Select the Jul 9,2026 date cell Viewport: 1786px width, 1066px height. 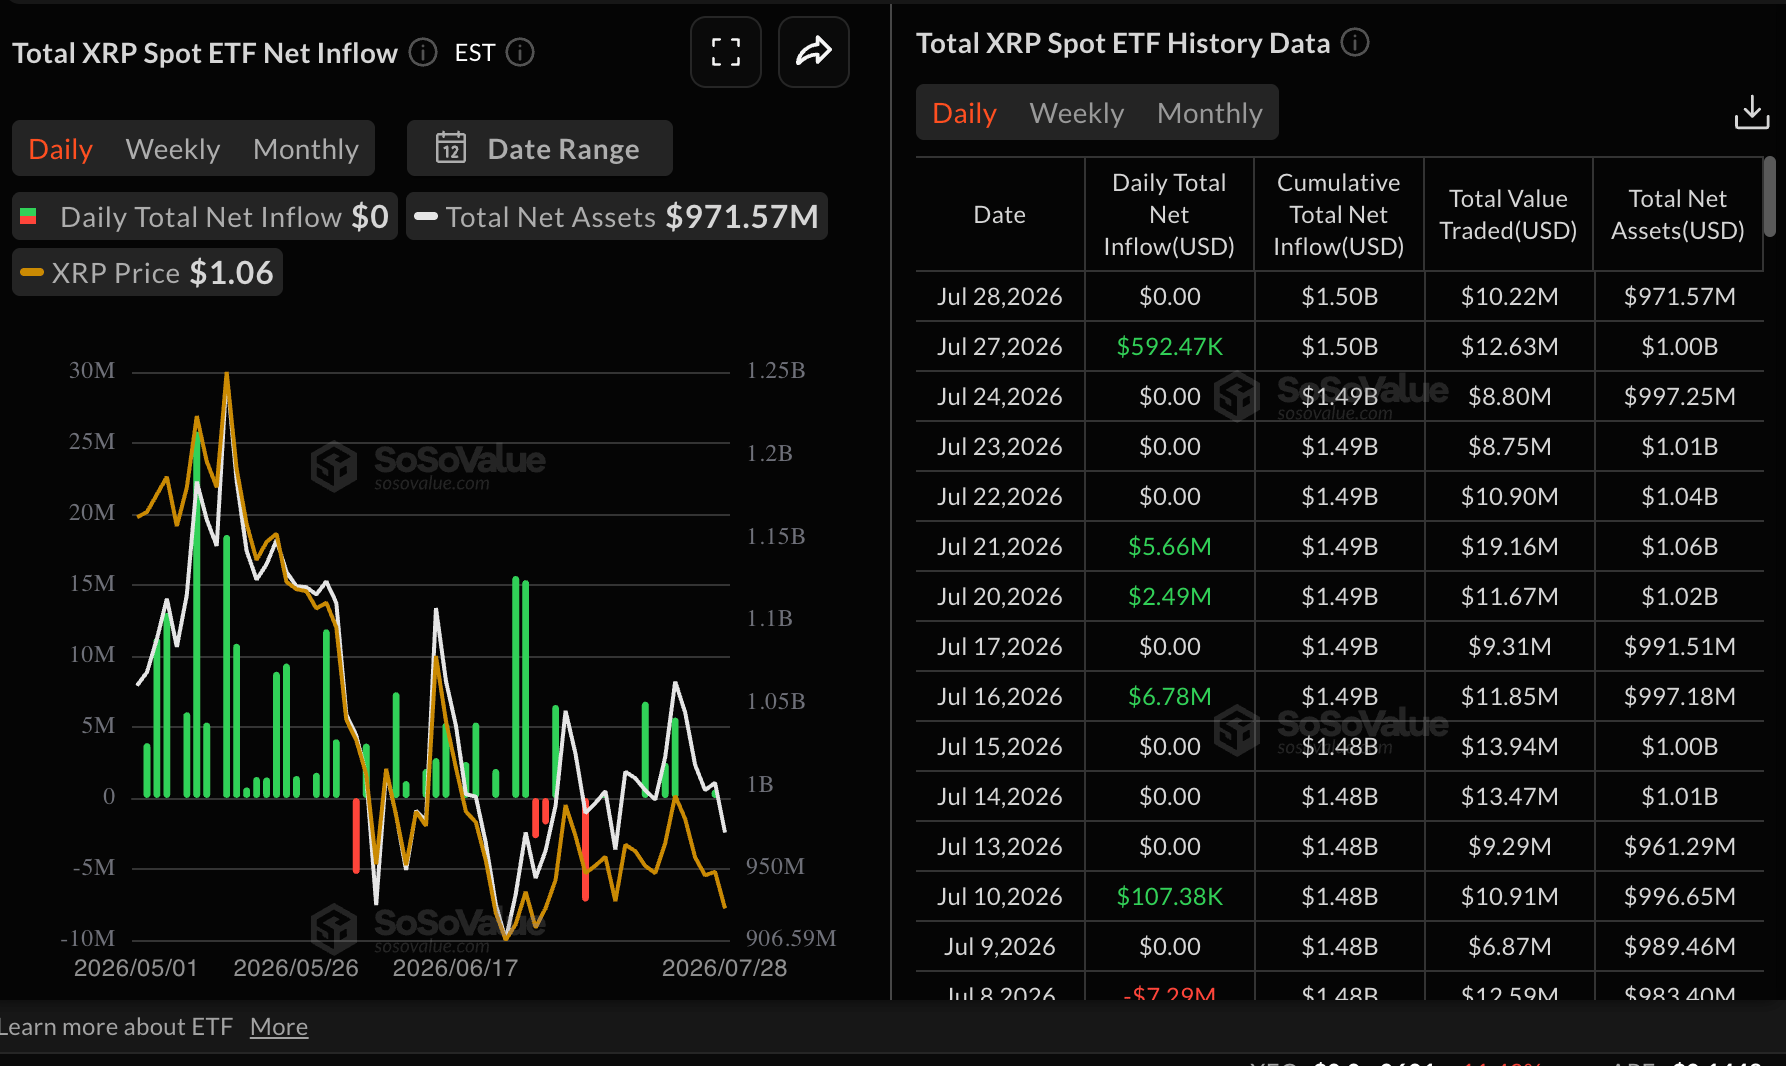click(x=1000, y=946)
